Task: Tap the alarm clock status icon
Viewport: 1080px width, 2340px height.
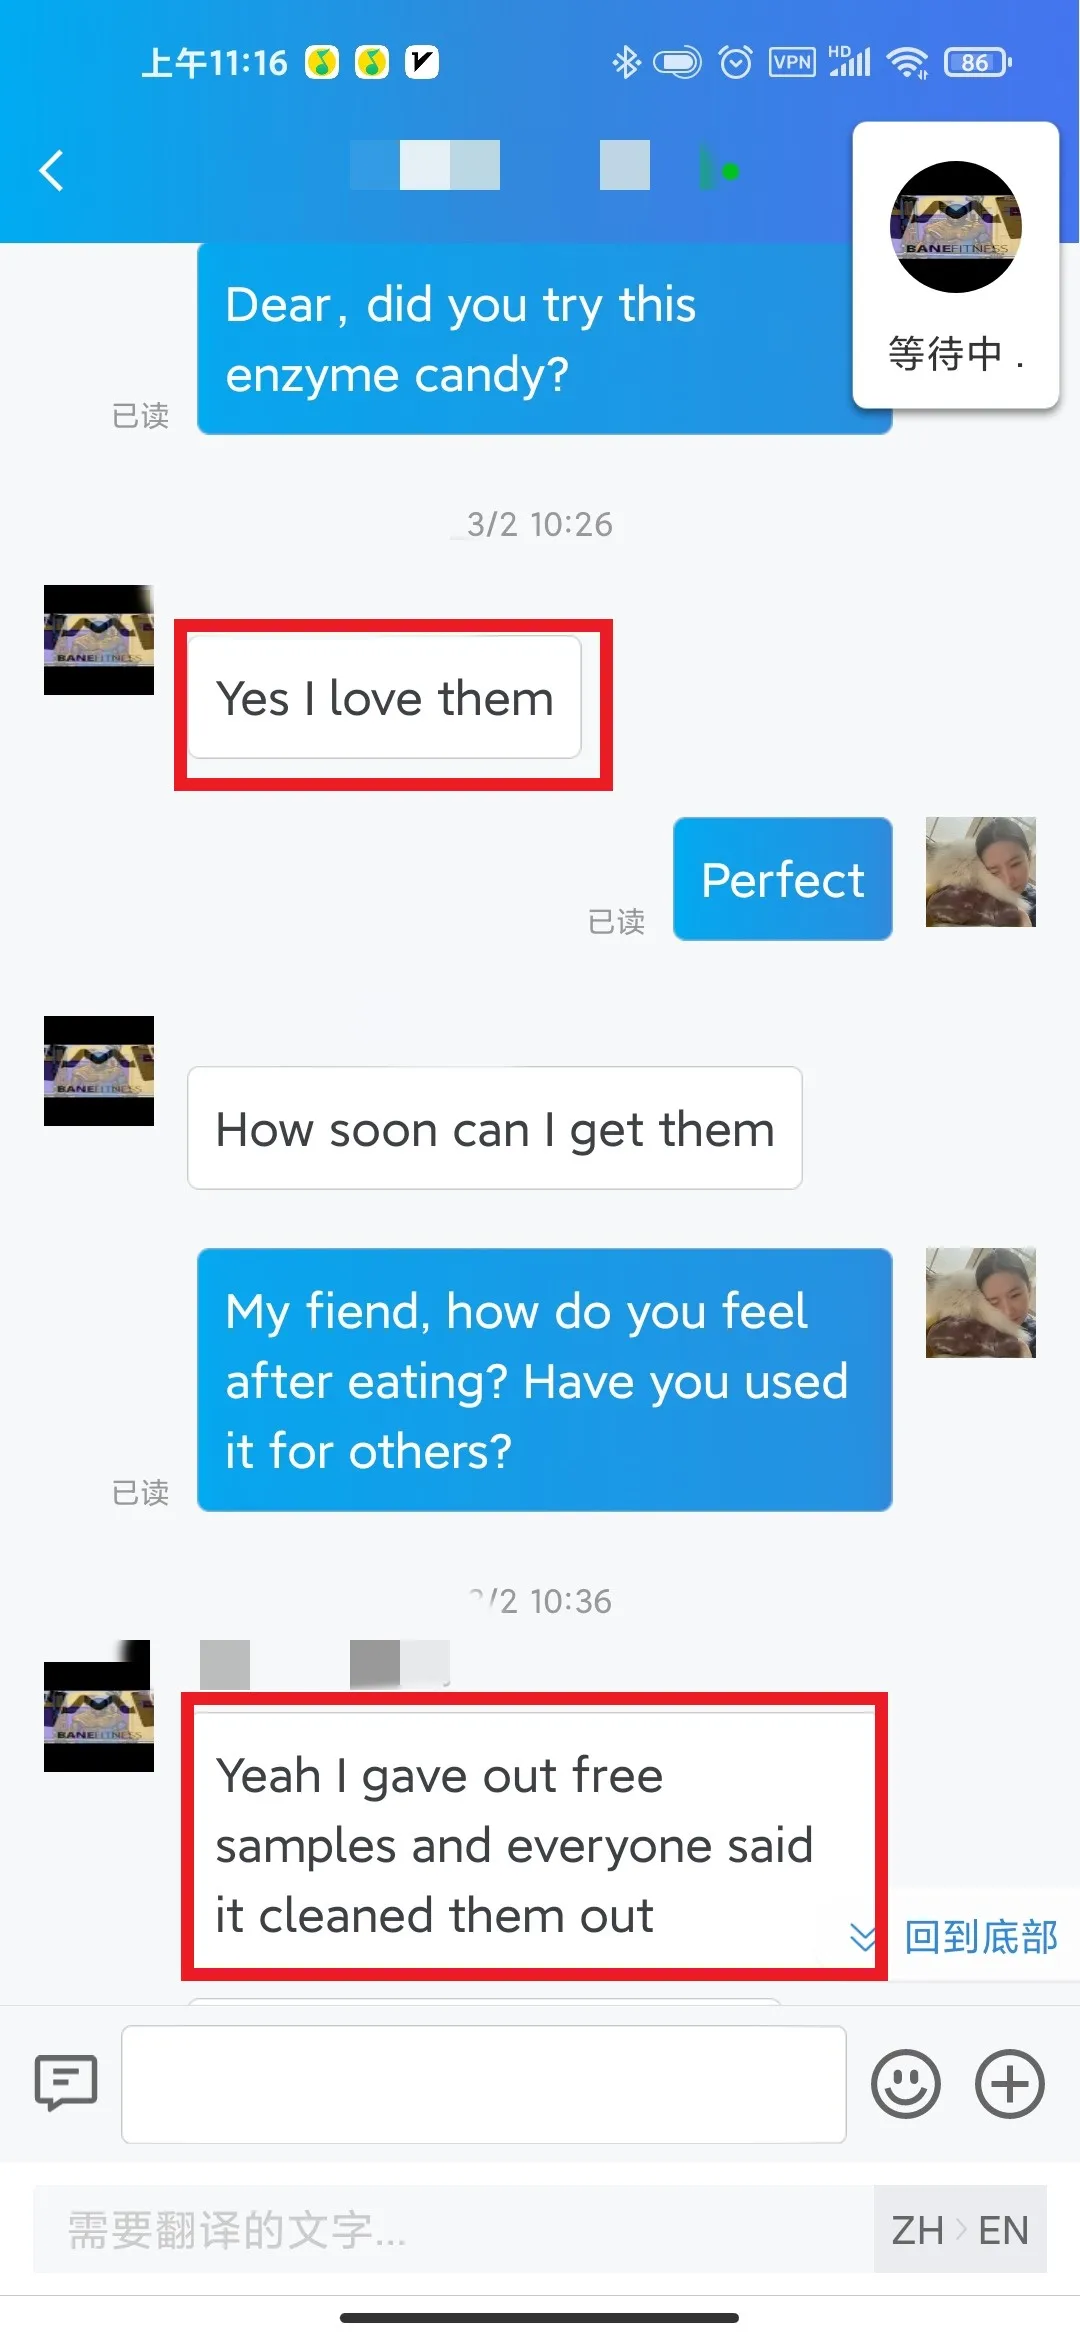Action: point(736,63)
